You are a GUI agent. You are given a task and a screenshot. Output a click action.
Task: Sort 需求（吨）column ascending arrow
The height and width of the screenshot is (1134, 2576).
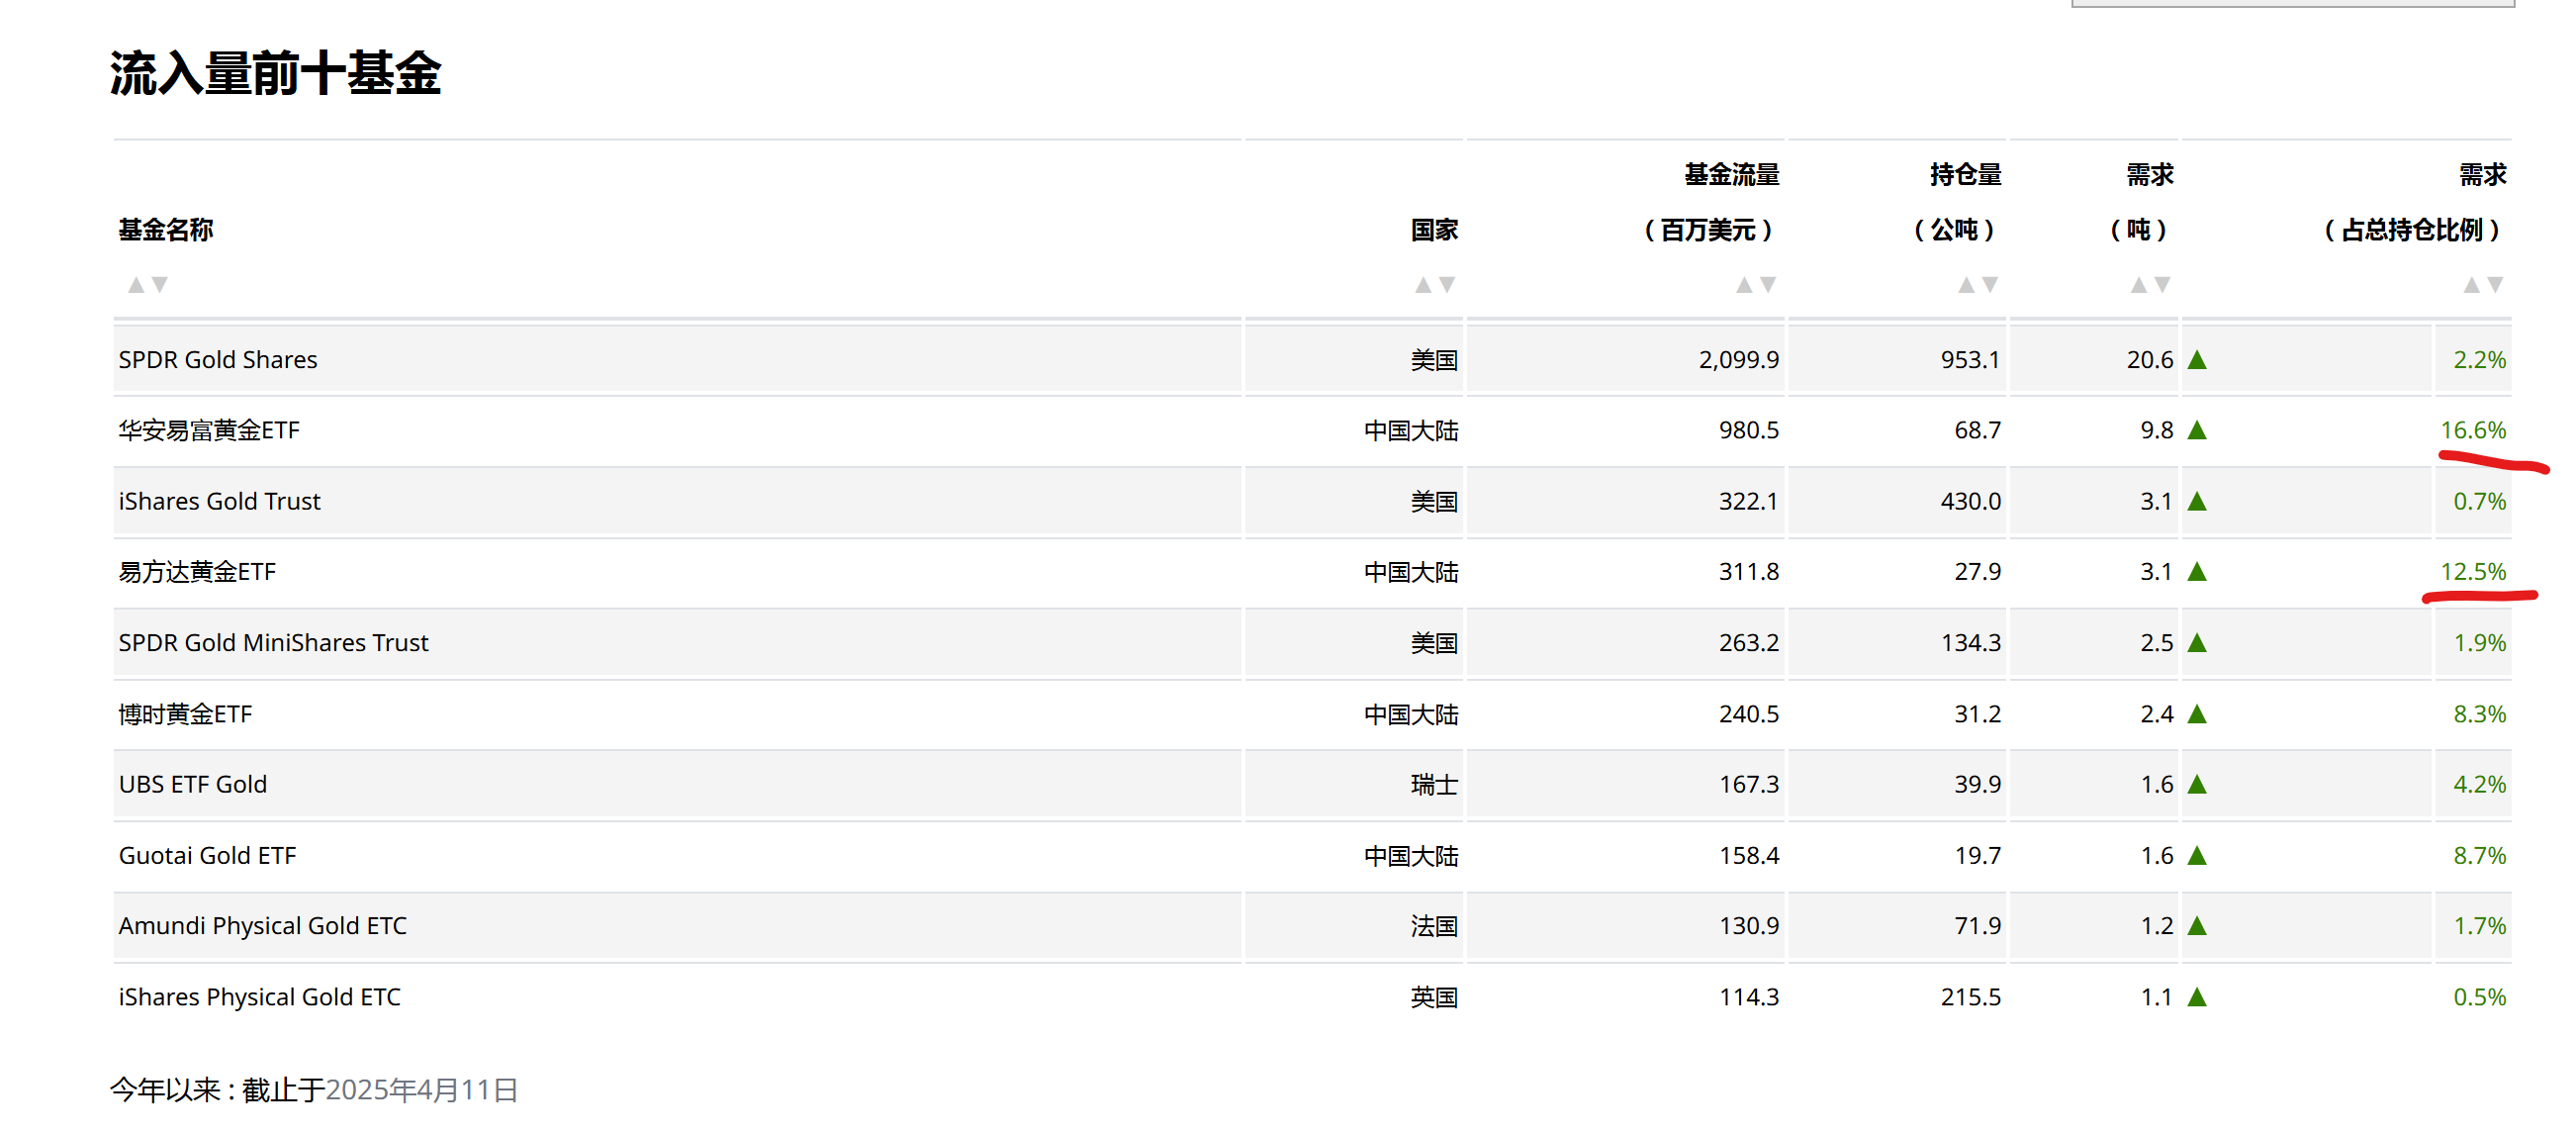[2139, 285]
